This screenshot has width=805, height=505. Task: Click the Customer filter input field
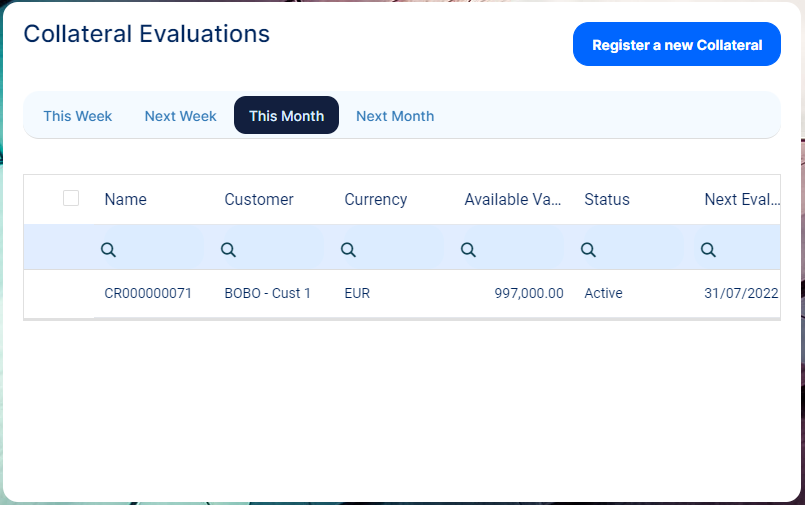pyautogui.click(x=280, y=250)
